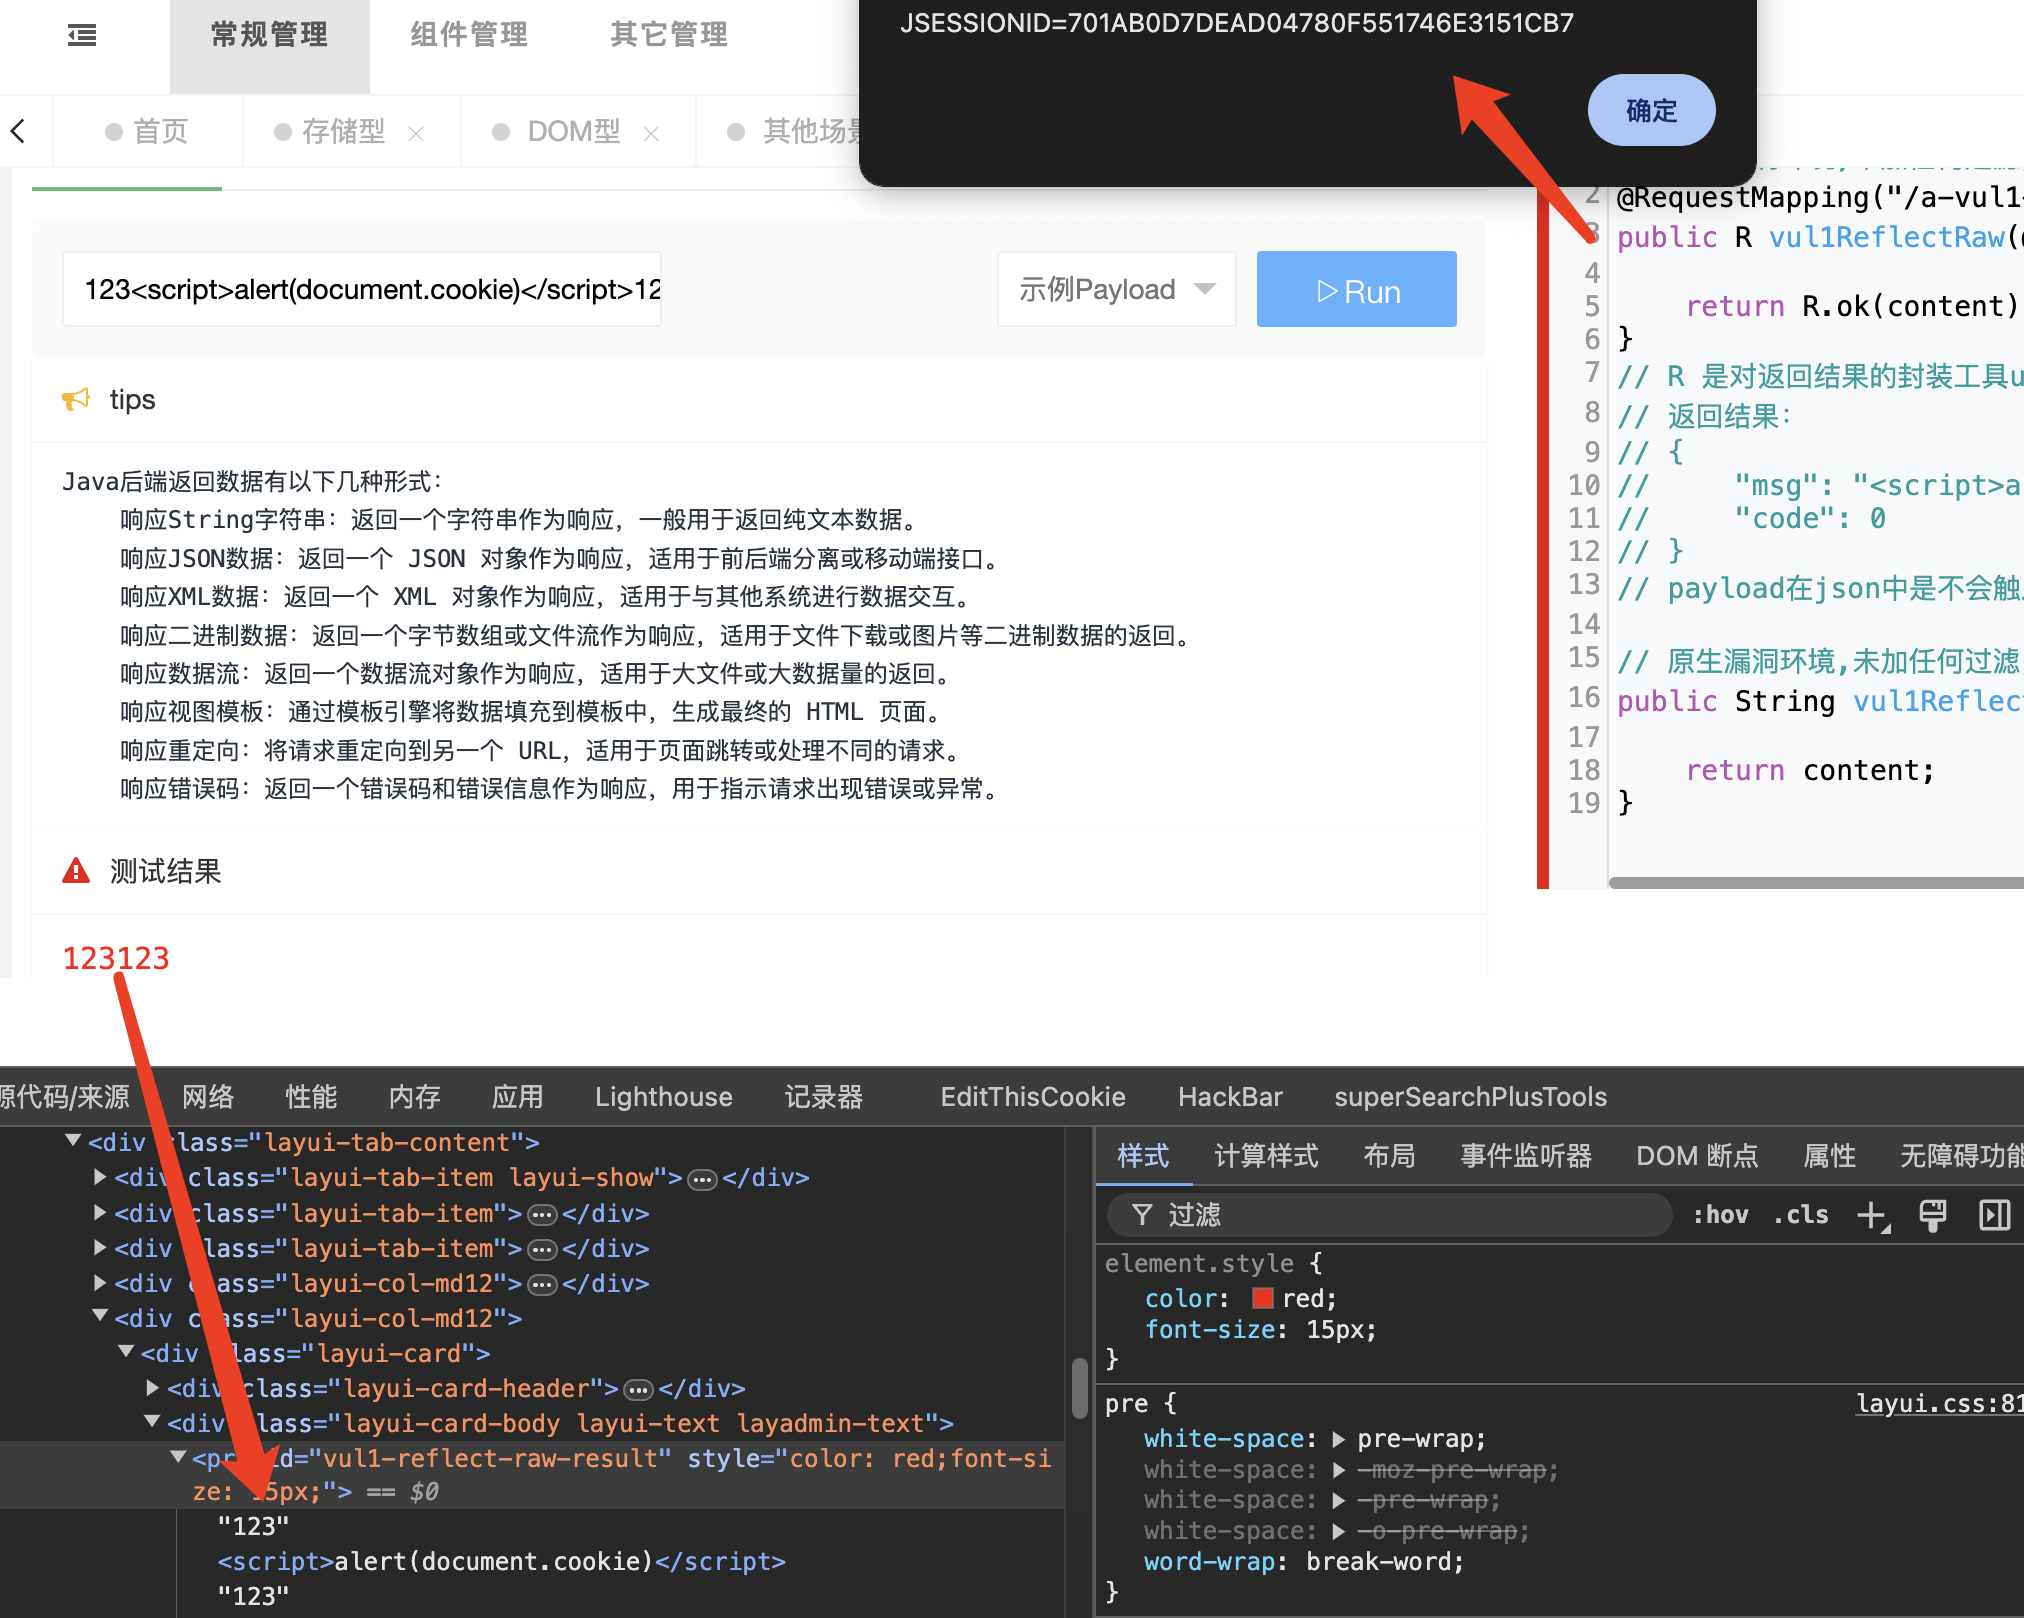Collapse the second layui-col-md12 div
This screenshot has width=2024, height=1618.
99,1316
